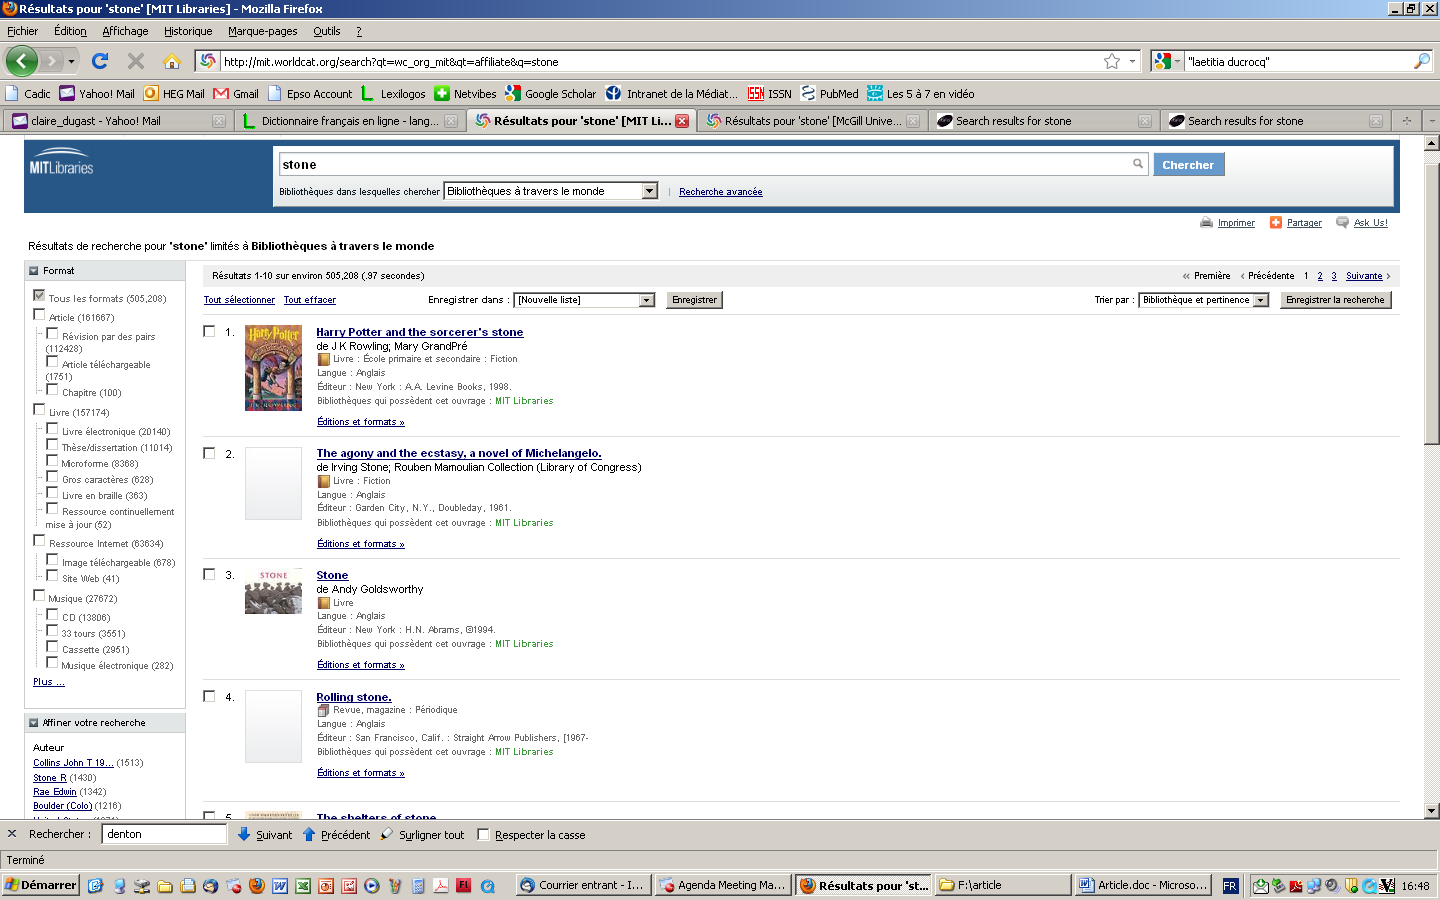Check the Livre format checkbox
This screenshot has height=900, width=1440.
pyautogui.click(x=39, y=409)
